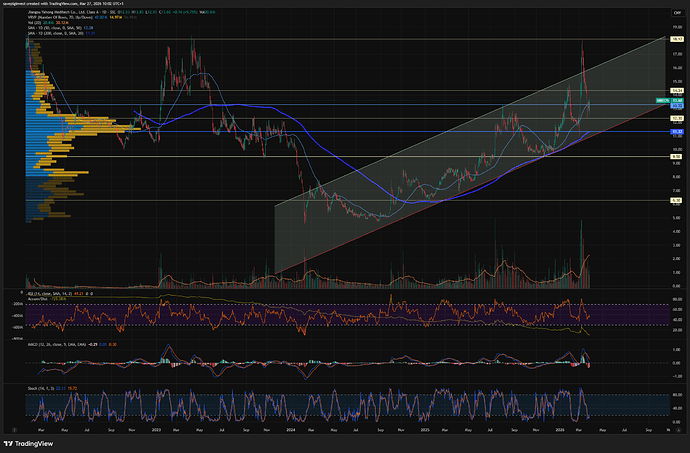The height and width of the screenshot is (453, 690).
Task: Select the Accum/Dist indicator legend
Action: coord(37,299)
